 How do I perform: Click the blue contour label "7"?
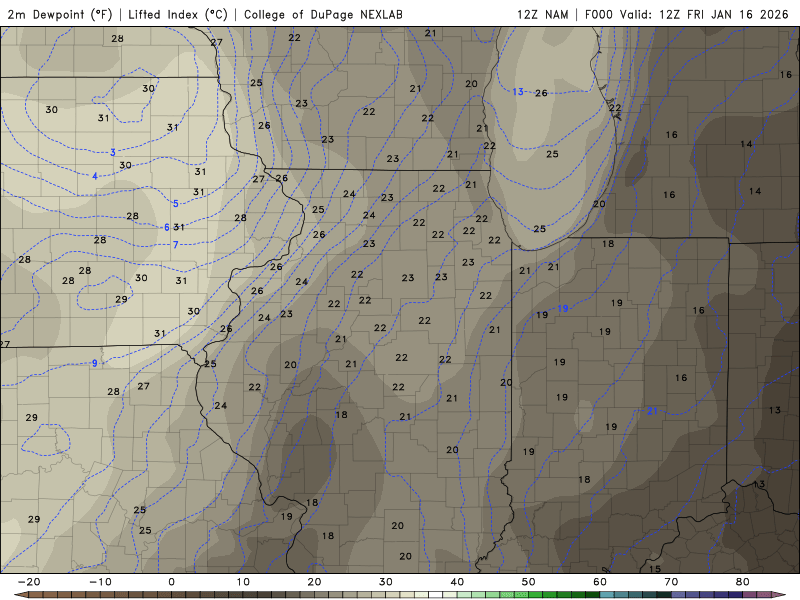(176, 244)
